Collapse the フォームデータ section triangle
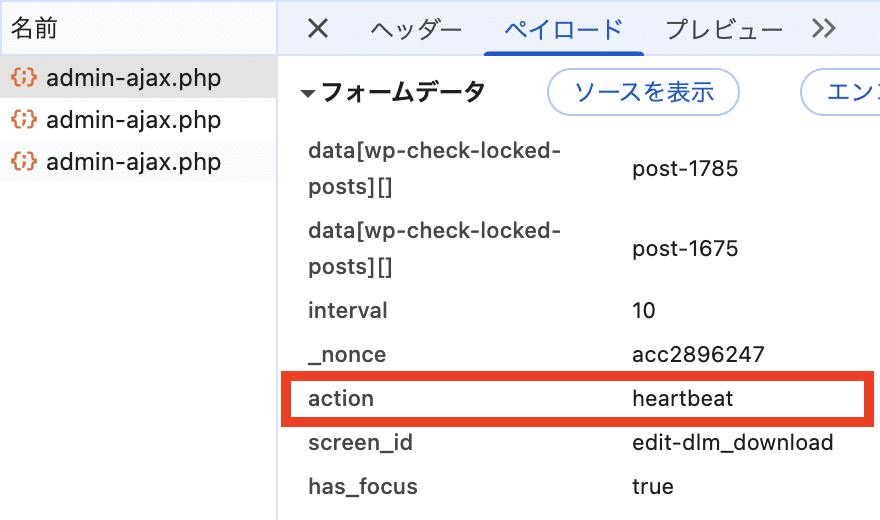Image resolution: width=880 pixels, height=520 pixels. tap(308, 94)
